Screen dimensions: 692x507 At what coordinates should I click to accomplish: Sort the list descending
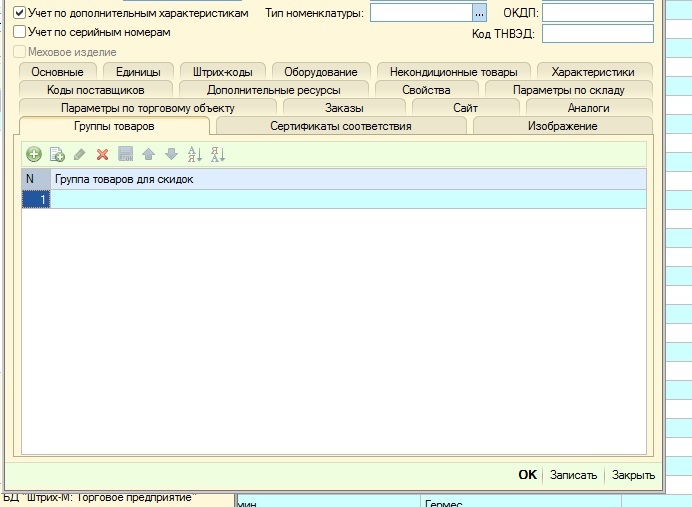click(x=218, y=154)
